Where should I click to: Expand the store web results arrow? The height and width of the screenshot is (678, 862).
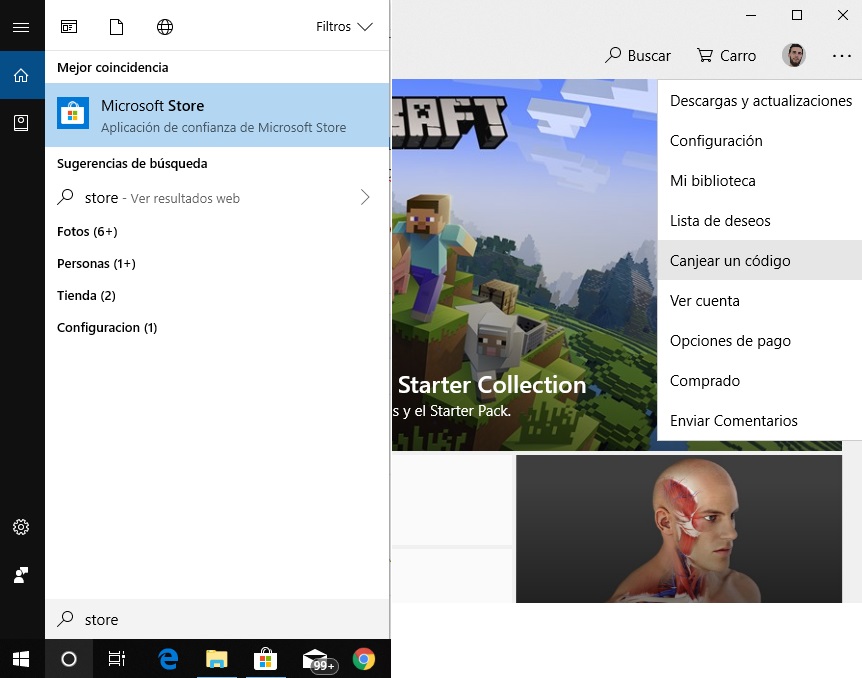pyautogui.click(x=365, y=198)
